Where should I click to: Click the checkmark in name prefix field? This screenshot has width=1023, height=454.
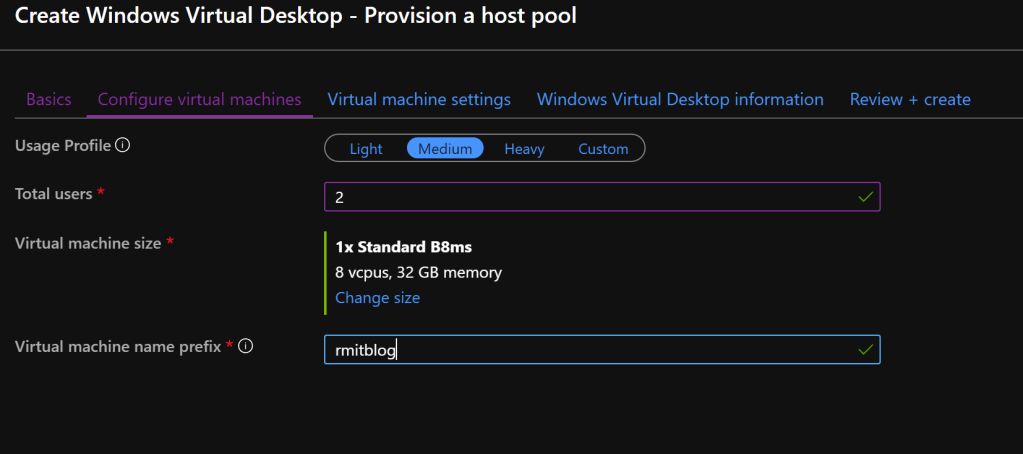(x=866, y=350)
